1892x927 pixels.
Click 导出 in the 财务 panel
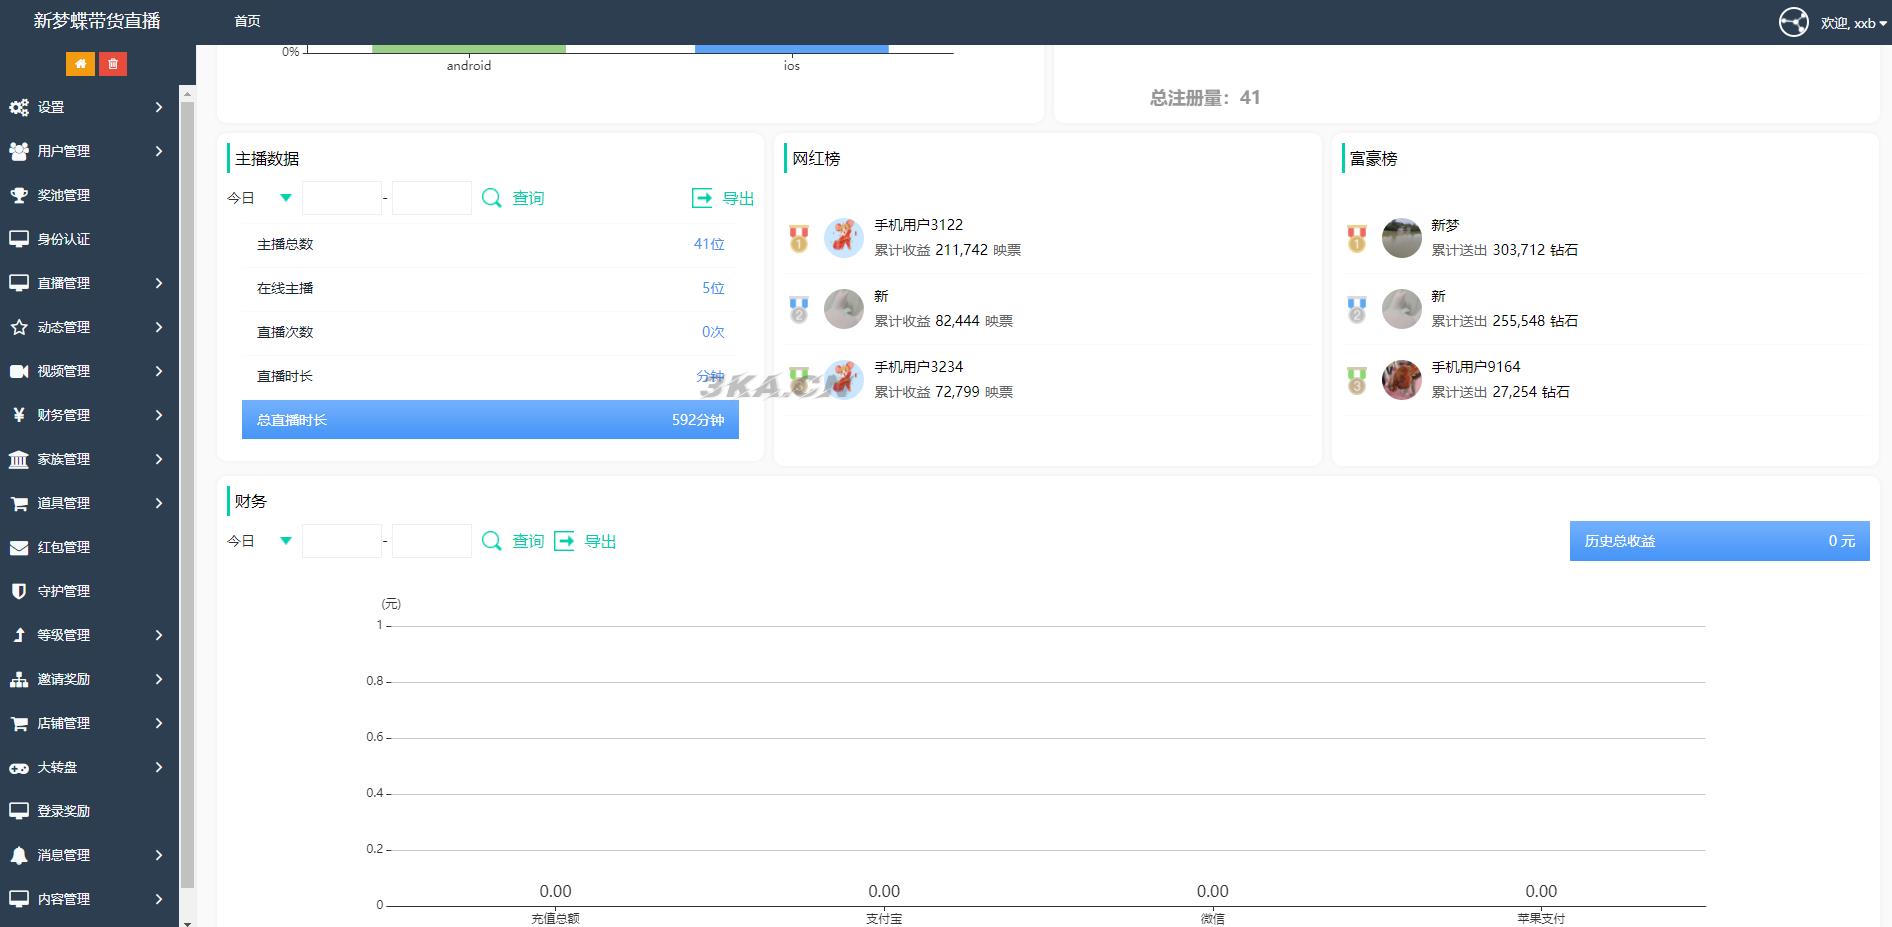coord(600,541)
